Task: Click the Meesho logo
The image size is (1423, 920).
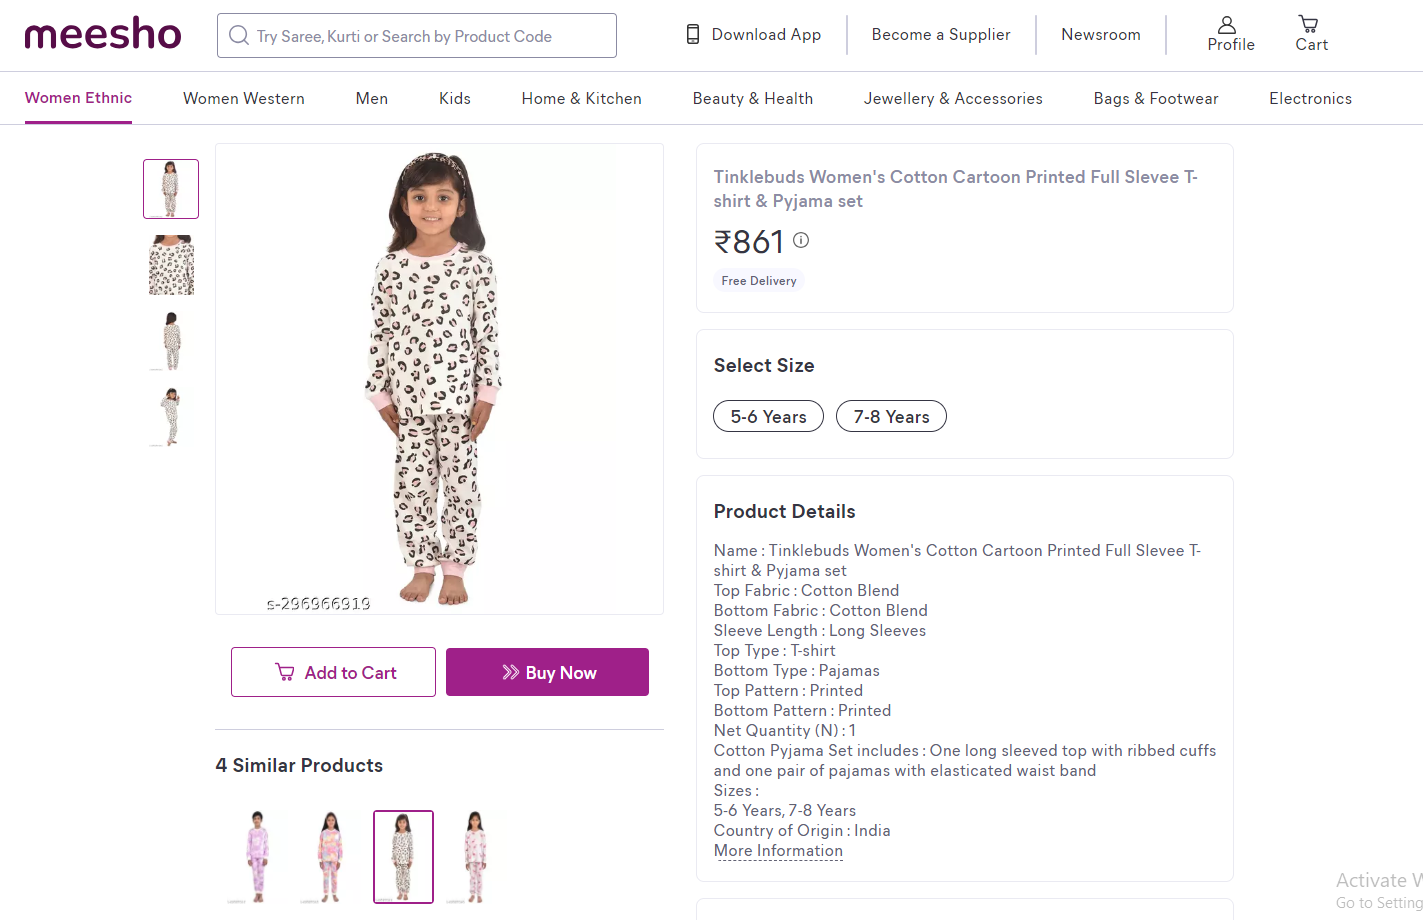Action: pyautogui.click(x=103, y=35)
